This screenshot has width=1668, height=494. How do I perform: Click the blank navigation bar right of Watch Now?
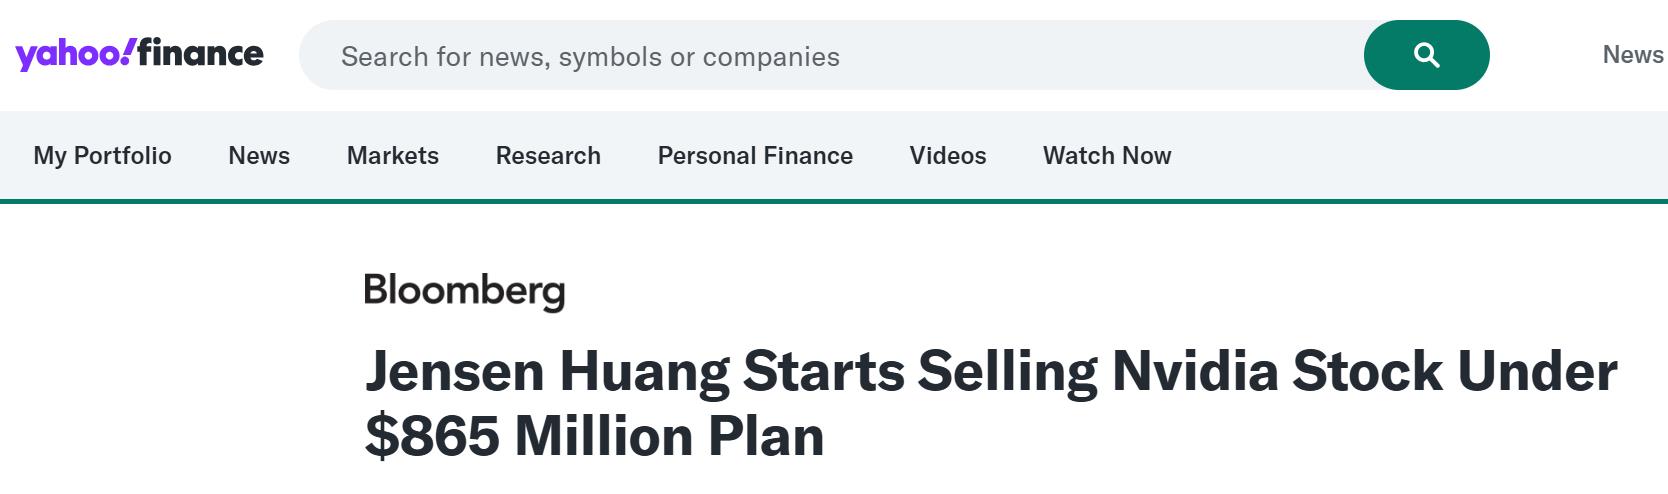pos(1420,156)
